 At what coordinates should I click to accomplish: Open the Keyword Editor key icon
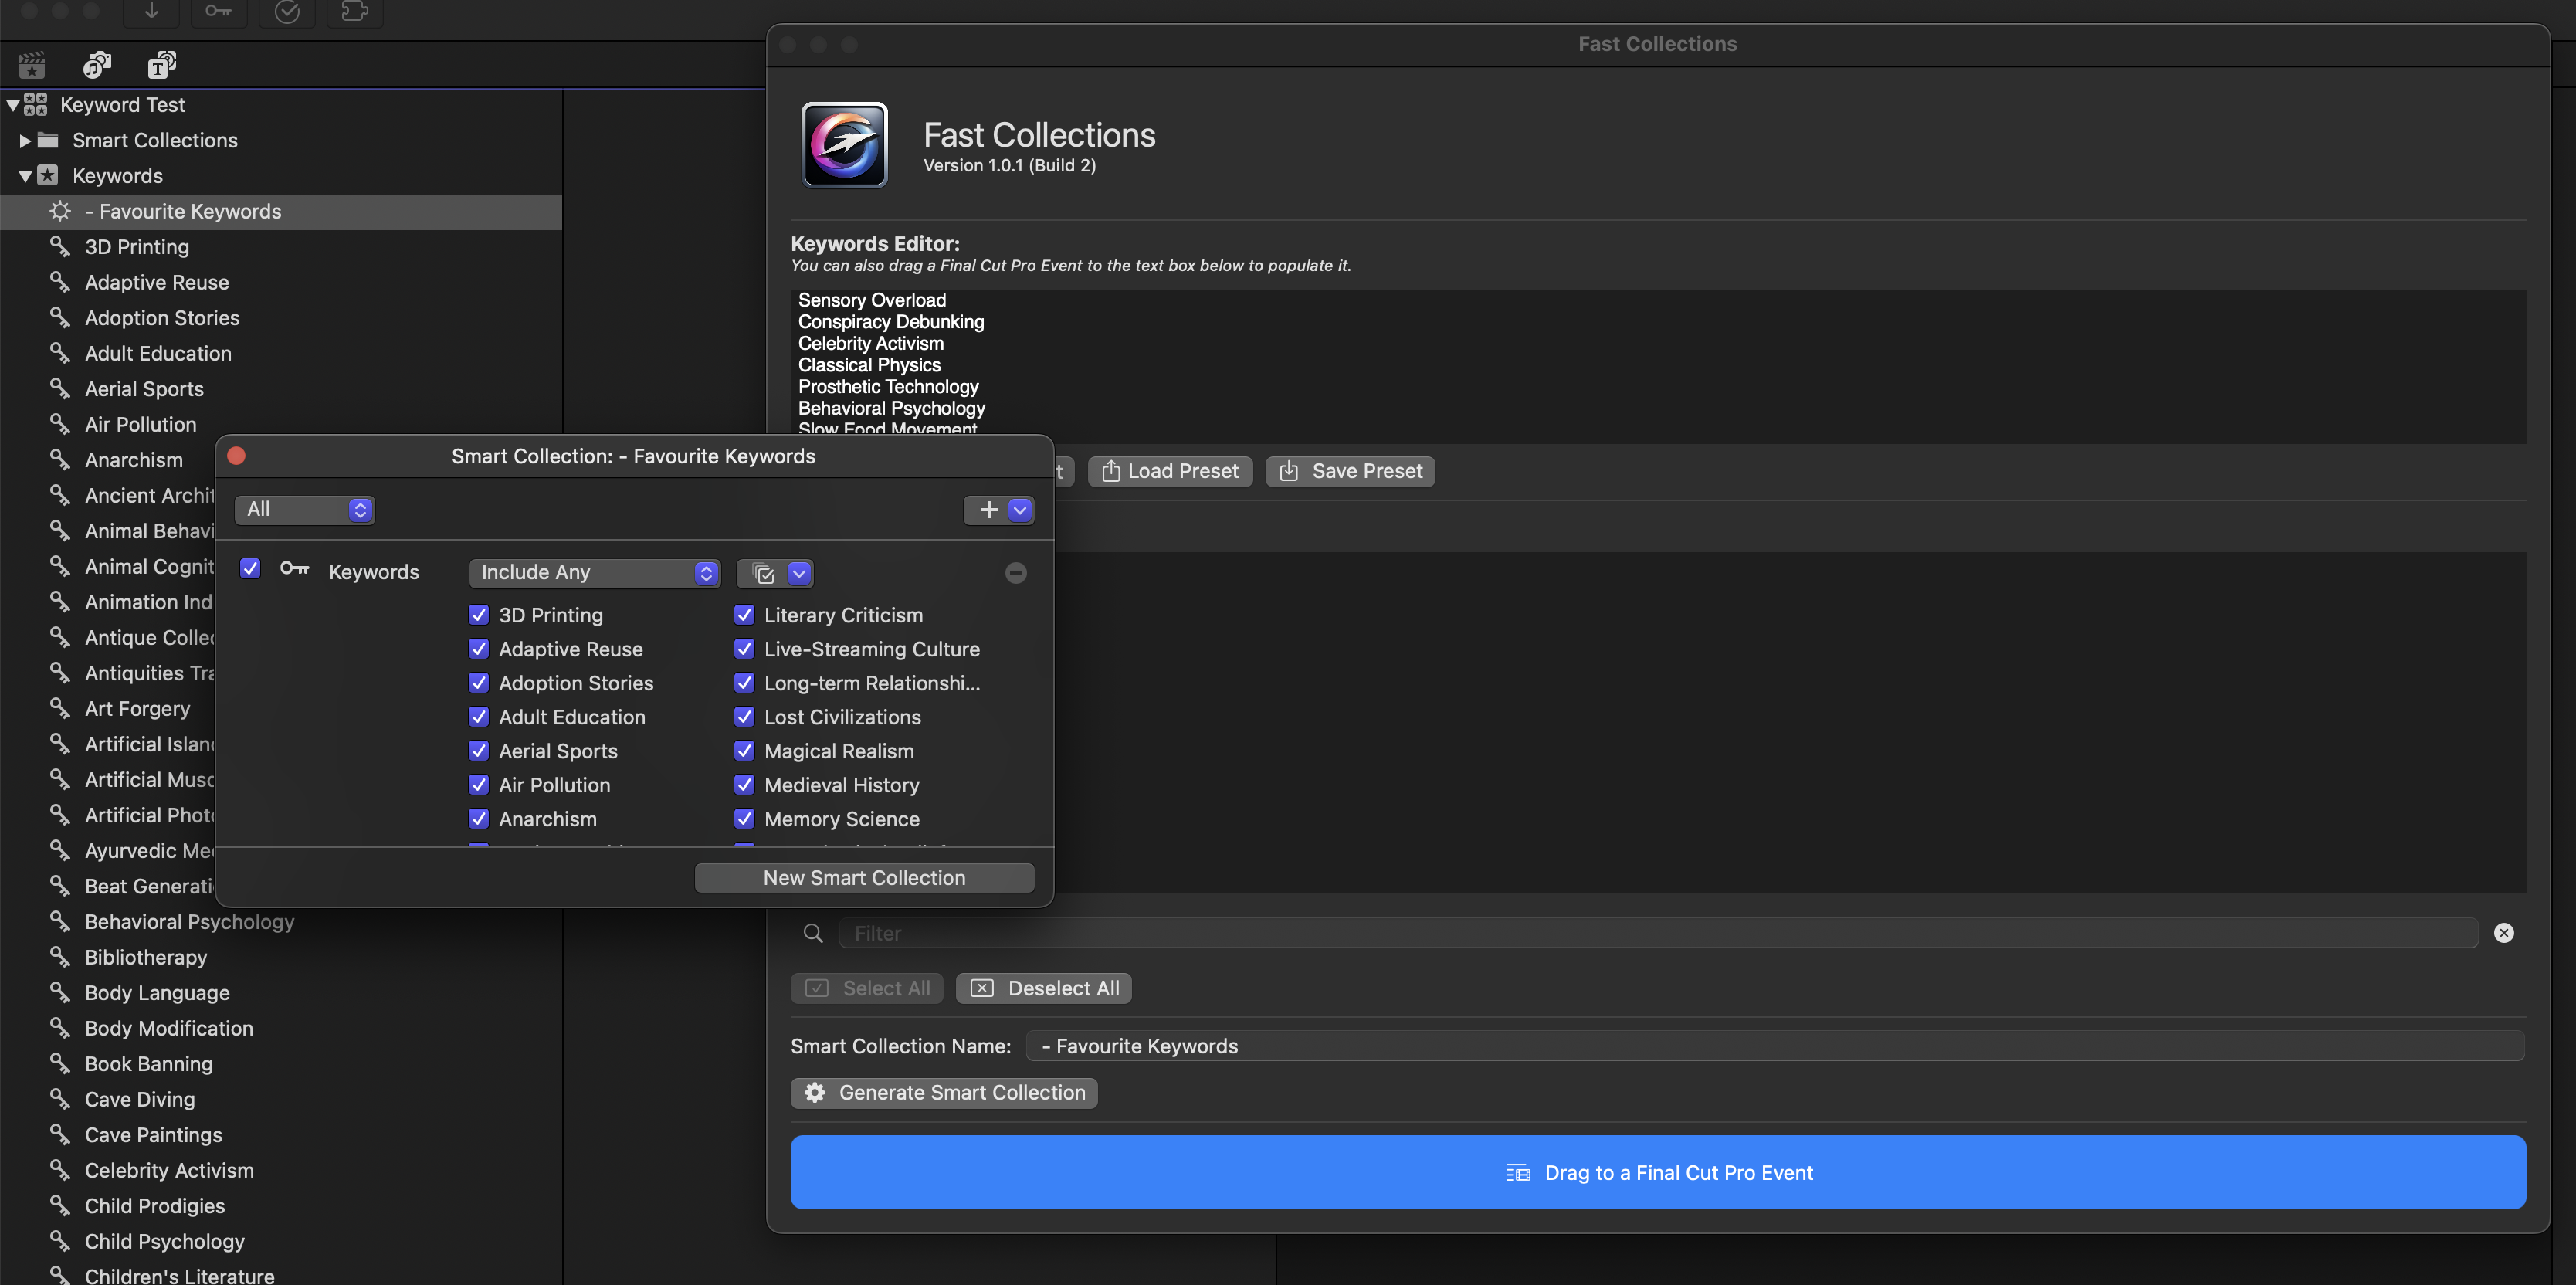point(218,11)
